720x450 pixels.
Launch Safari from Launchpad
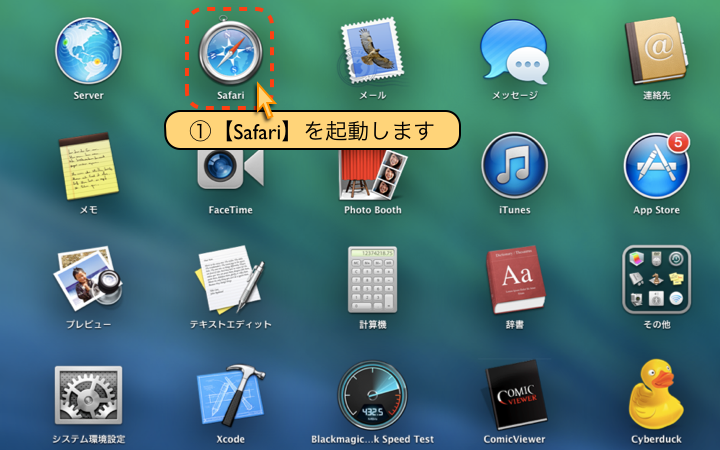[231, 52]
